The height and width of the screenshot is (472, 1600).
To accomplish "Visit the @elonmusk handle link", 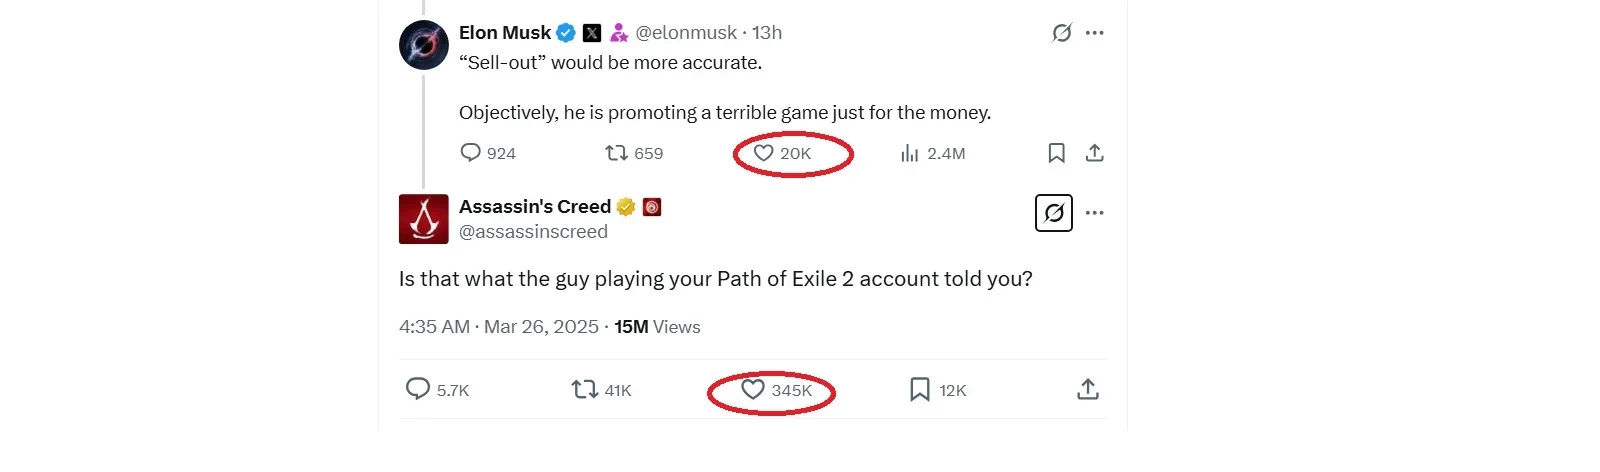I will (x=686, y=33).
